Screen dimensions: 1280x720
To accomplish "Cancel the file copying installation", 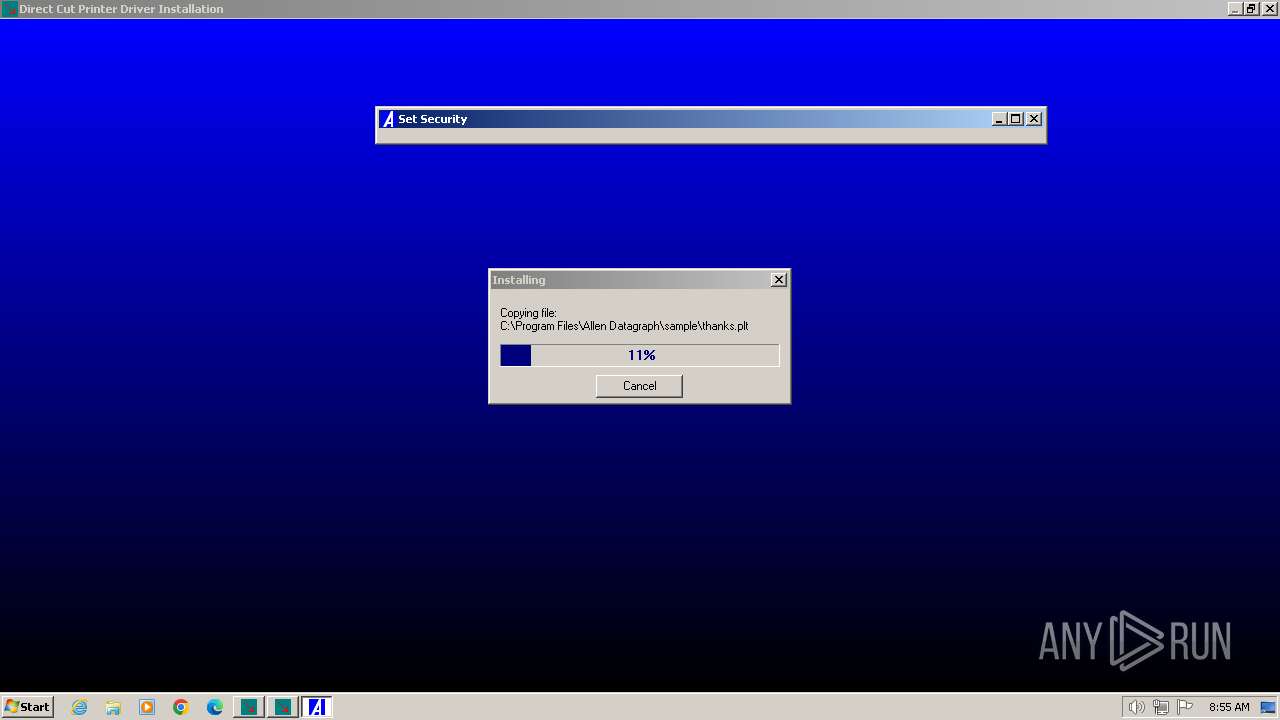I will (639, 386).
